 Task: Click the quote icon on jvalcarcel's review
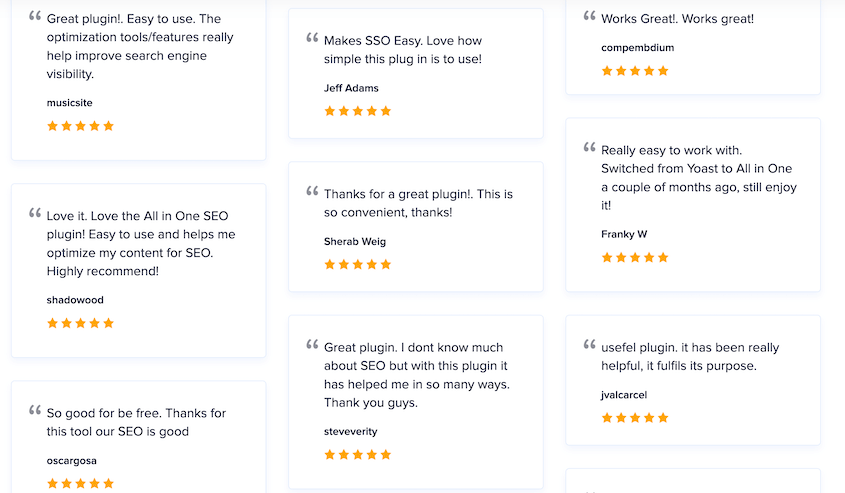589,345
